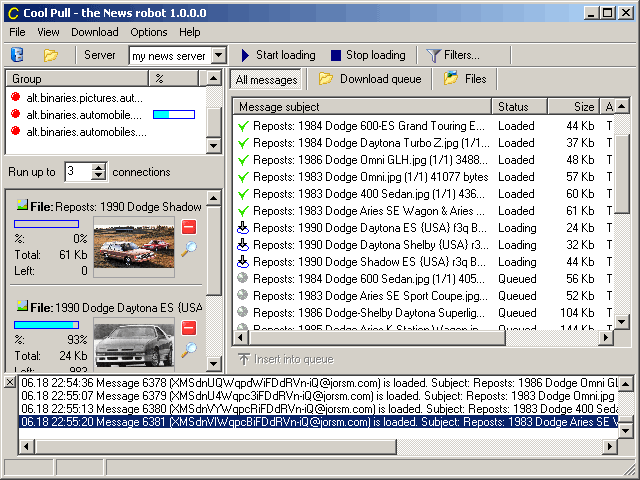Click the connections number field

pos(78,171)
